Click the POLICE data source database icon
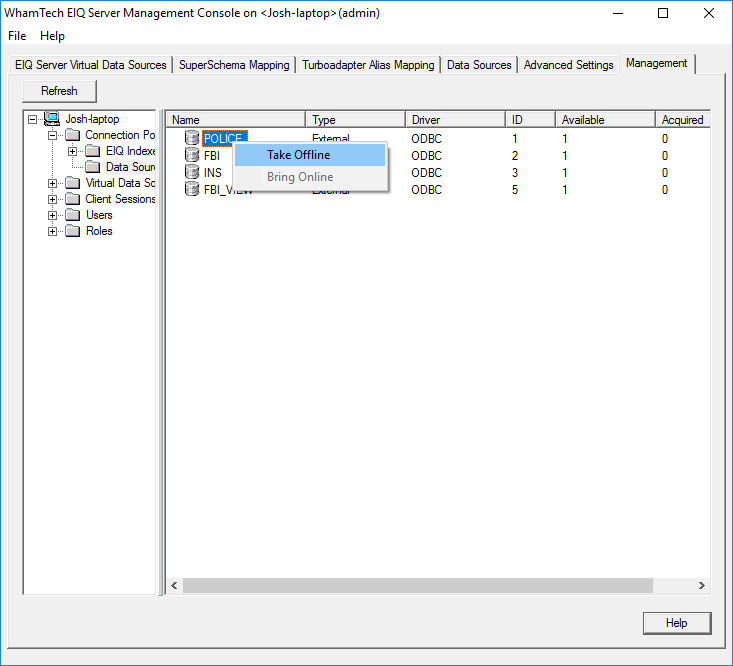Image resolution: width=733 pixels, height=666 pixels. [192, 139]
